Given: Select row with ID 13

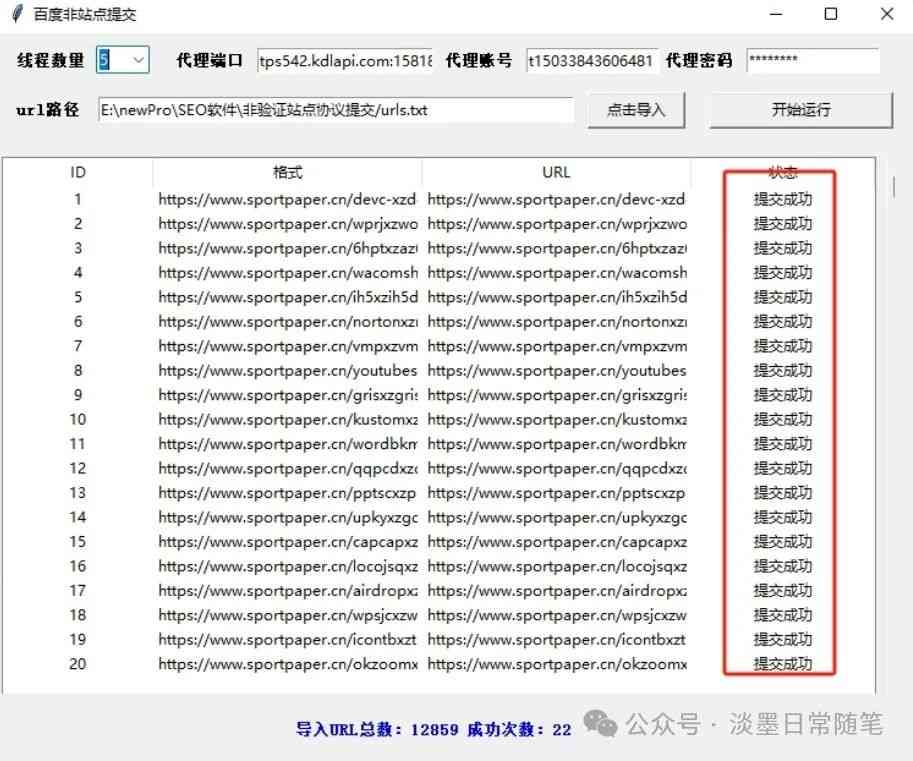Looking at the screenshot, I should pyautogui.click(x=438, y=493).
